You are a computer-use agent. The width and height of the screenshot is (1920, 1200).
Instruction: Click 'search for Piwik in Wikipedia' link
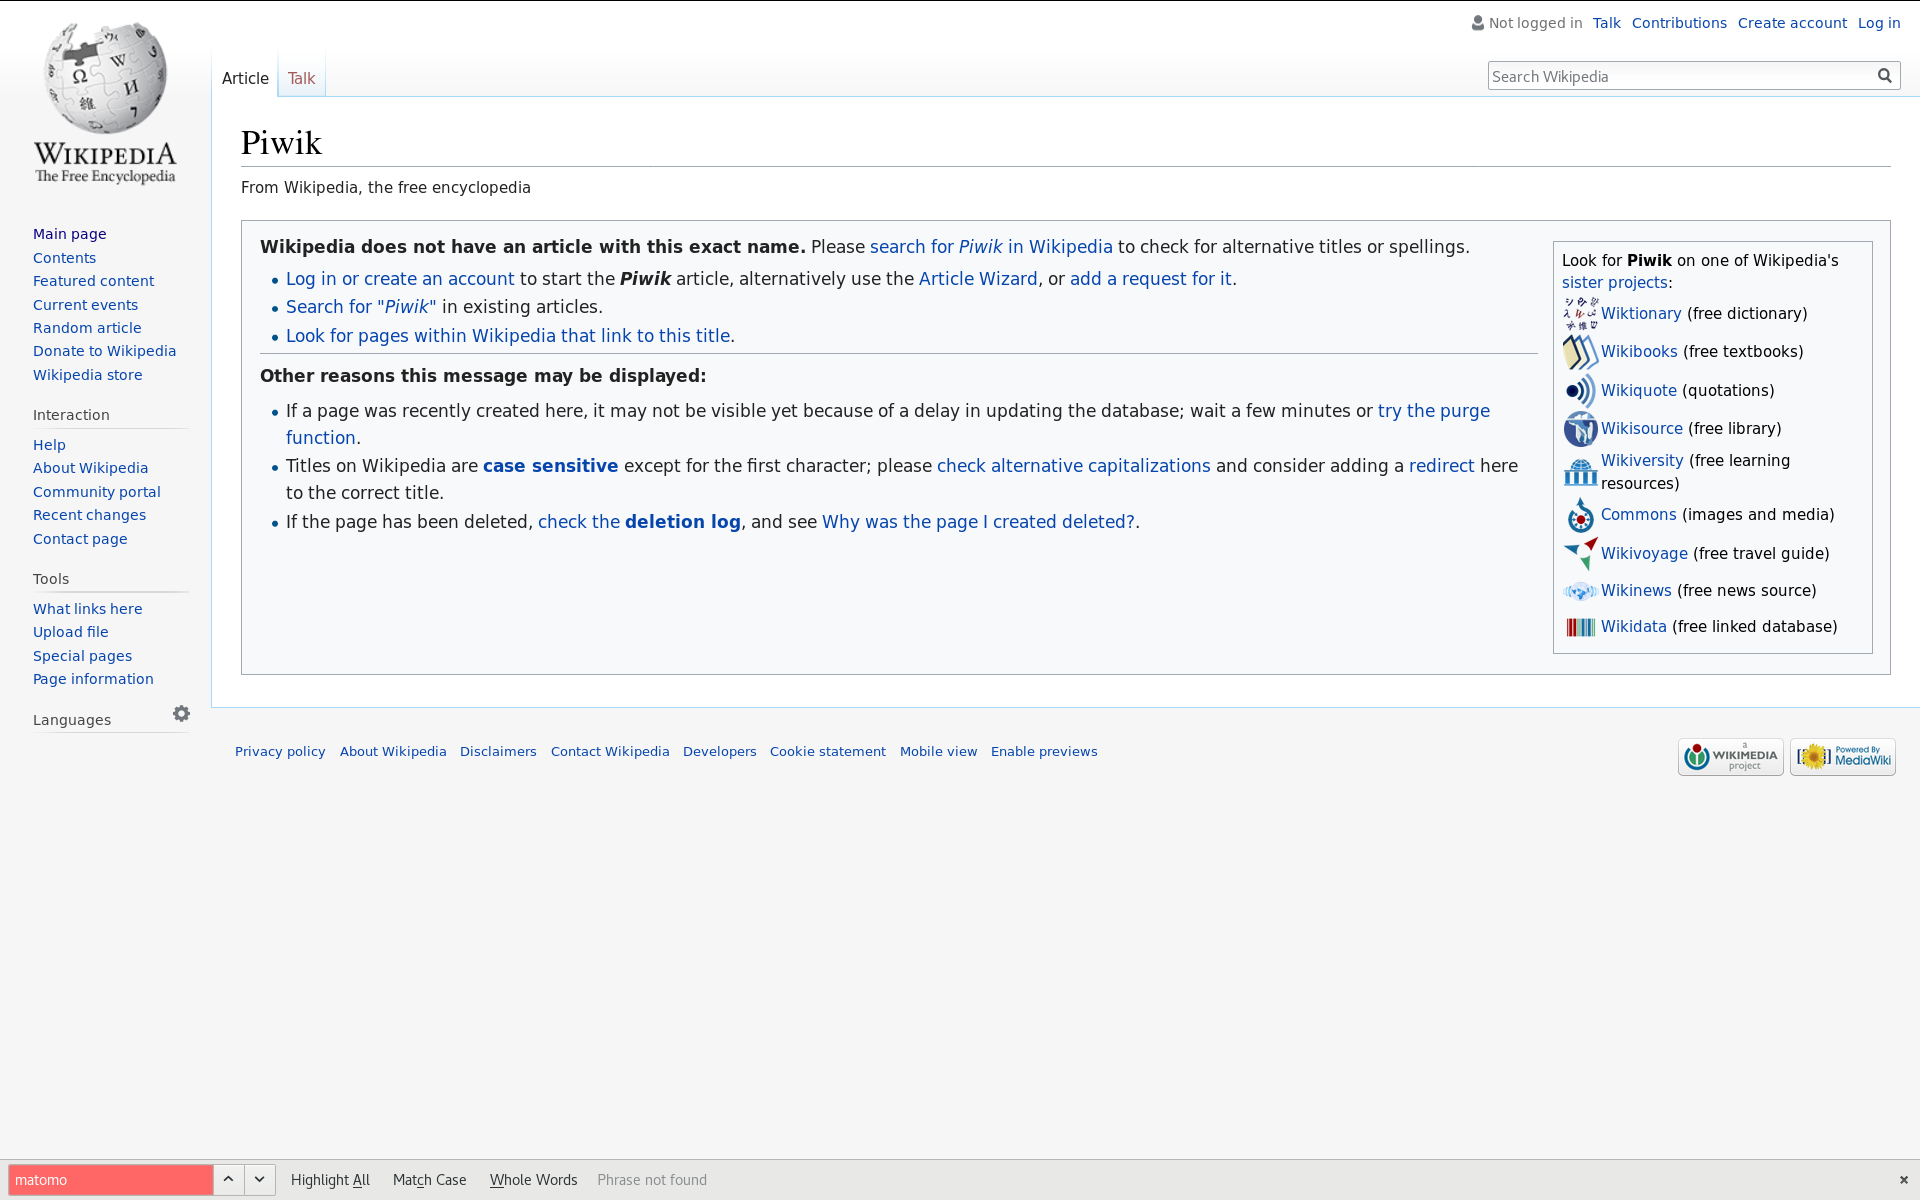(x=991, y=247)
